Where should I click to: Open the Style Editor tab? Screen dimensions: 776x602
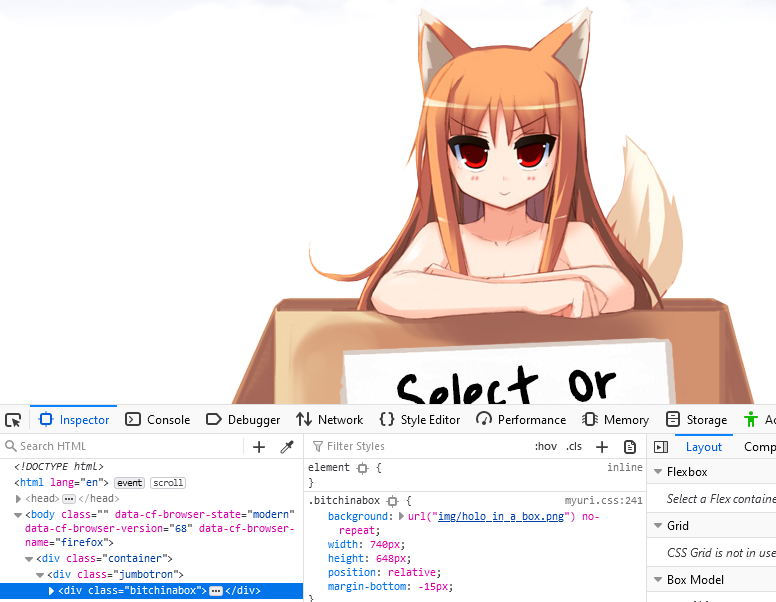(x=420, y=420)
